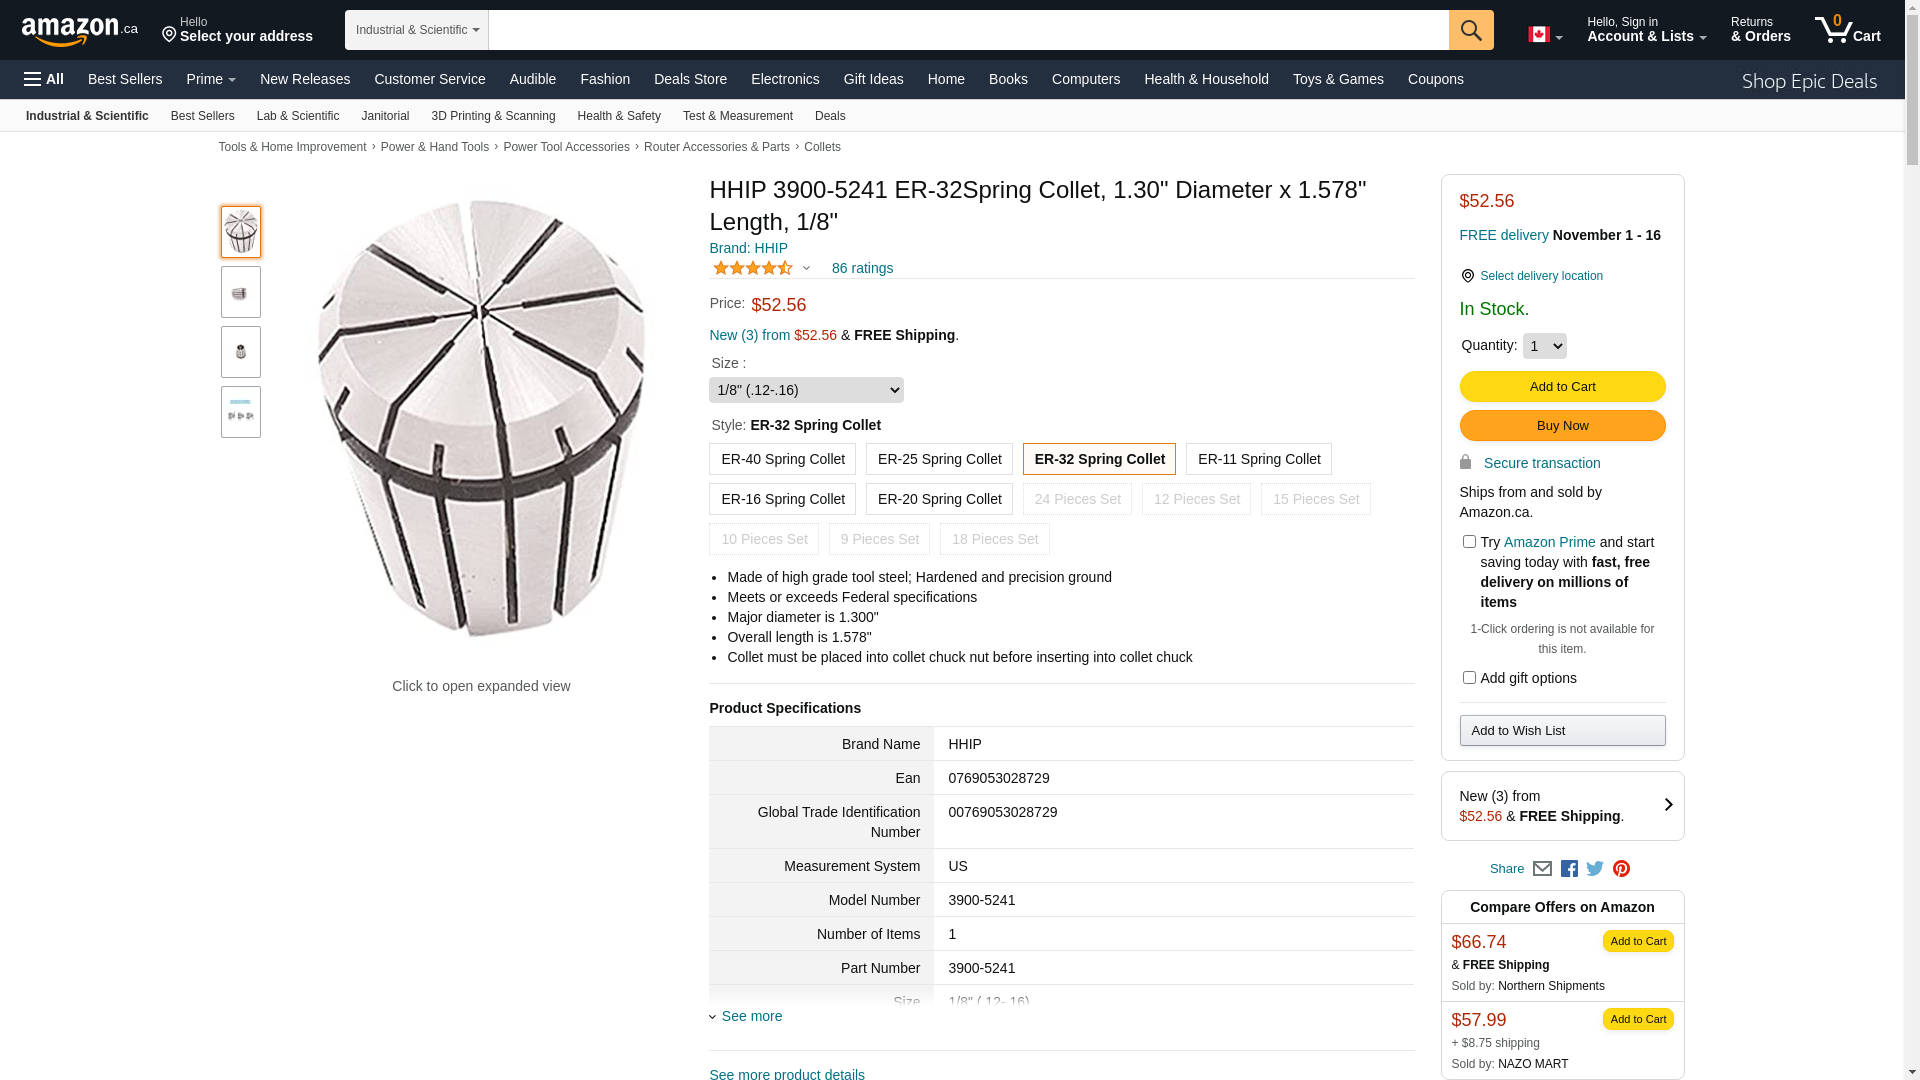Go to Lab & Scientific subcategory
The width and height of the screenshot is (1920, 1080).
click(298, 116)
